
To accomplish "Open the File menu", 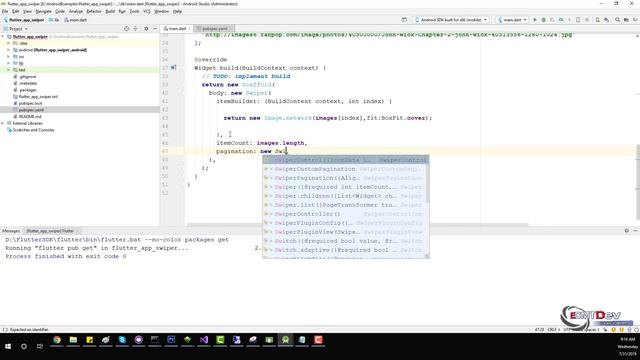I will [5, 11].
